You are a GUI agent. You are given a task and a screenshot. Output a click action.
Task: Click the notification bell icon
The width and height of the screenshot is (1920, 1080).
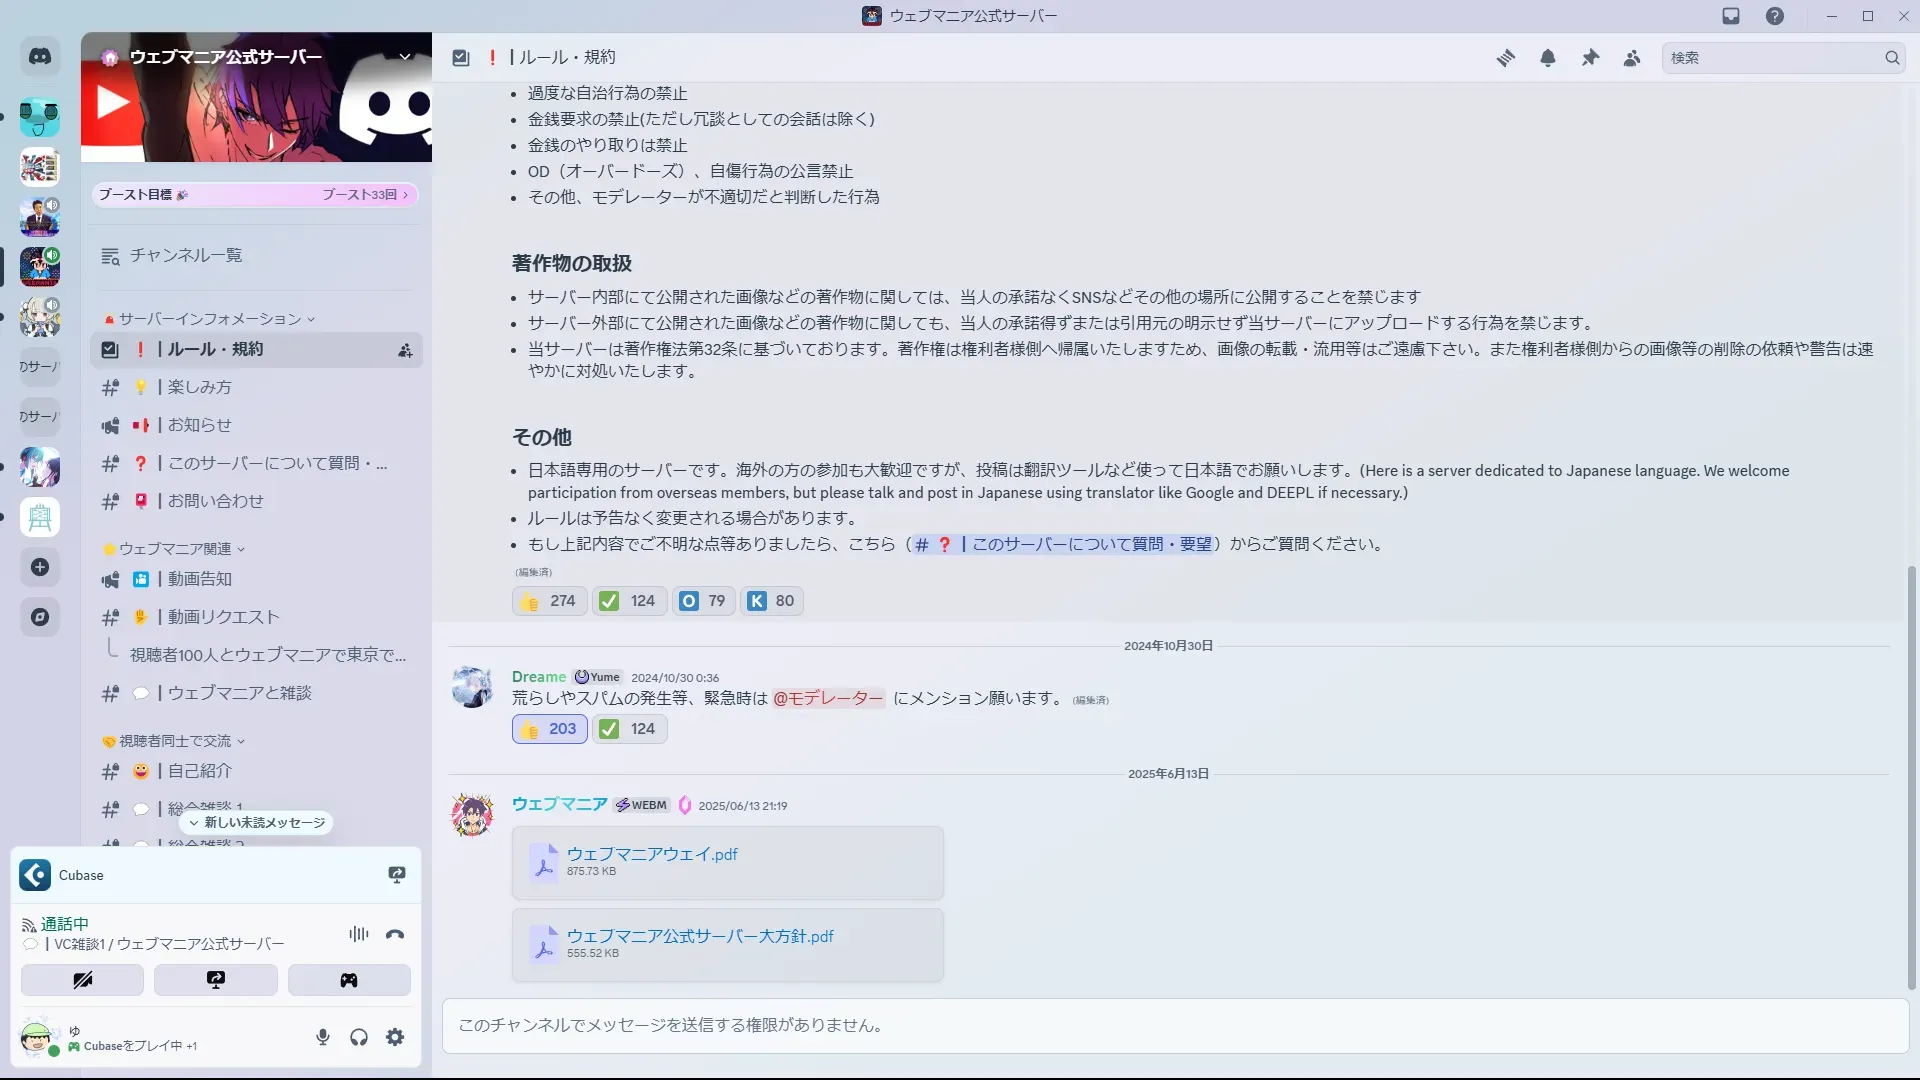[1547, 58]
